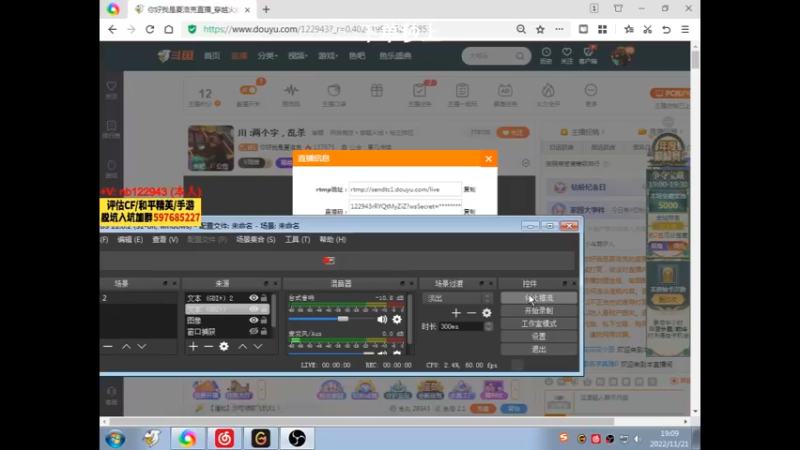Reload the Douyu page in the browser
Image resolution: width=800 pixels, height=450 pixels.
click(149, 29)
